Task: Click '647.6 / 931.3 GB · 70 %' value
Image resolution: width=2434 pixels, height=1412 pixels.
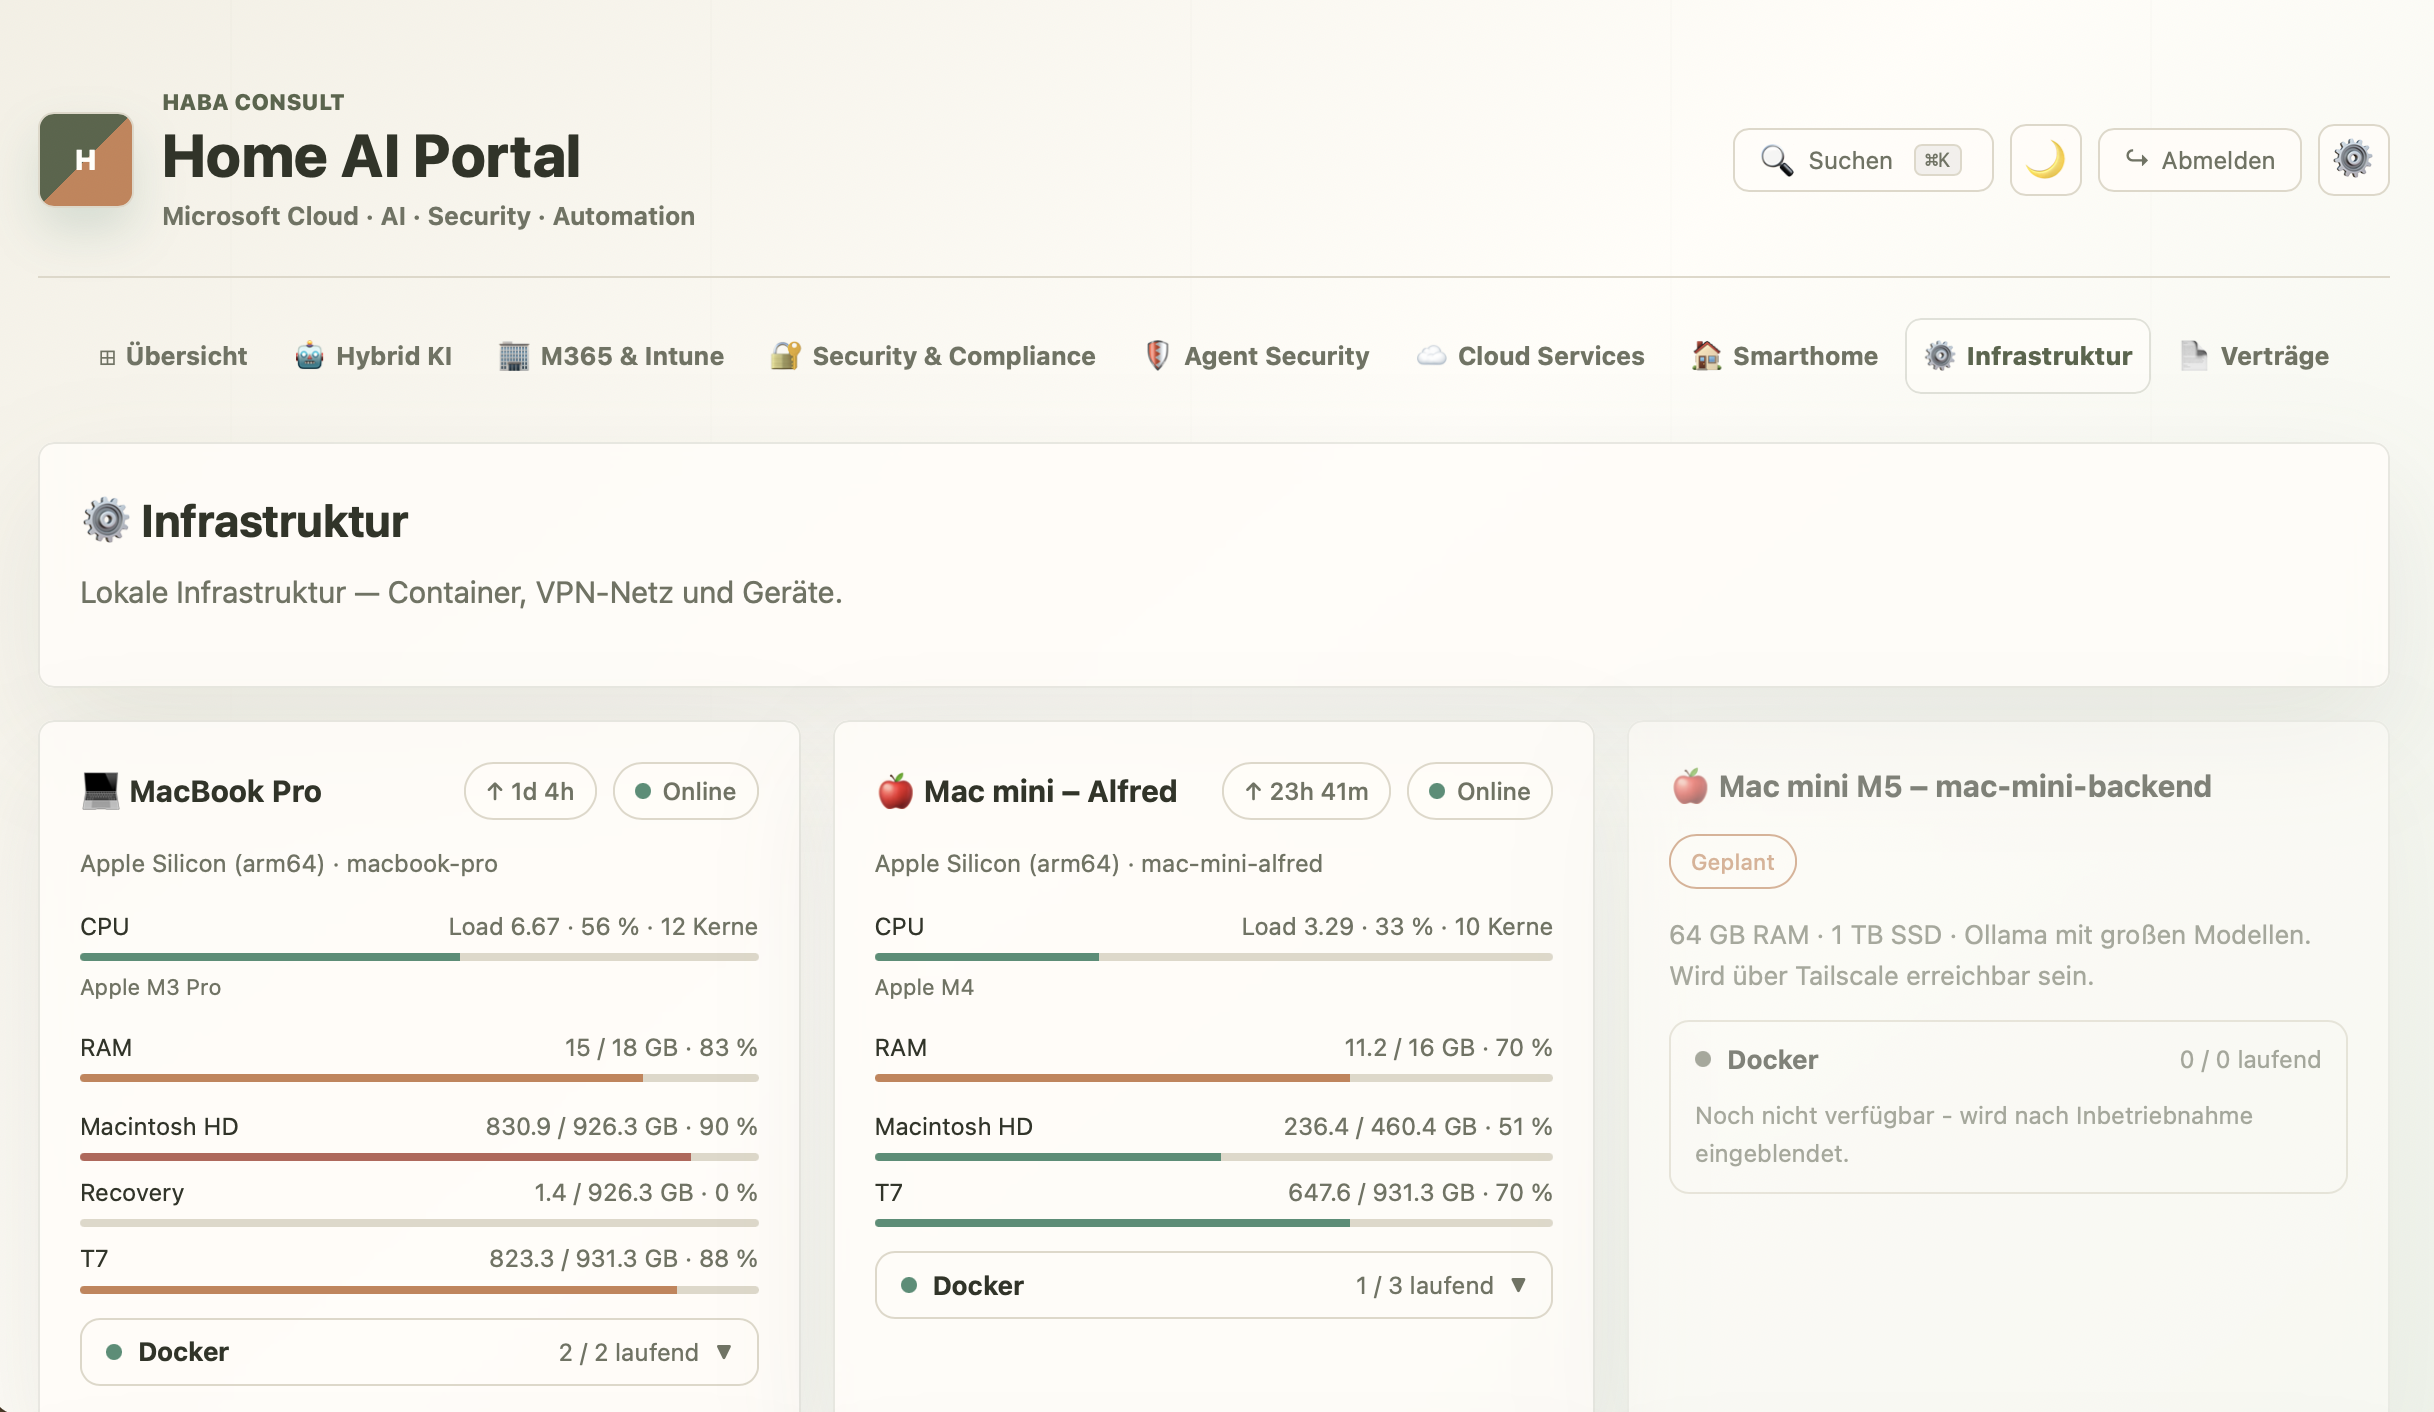Action: [1420, 1193]
